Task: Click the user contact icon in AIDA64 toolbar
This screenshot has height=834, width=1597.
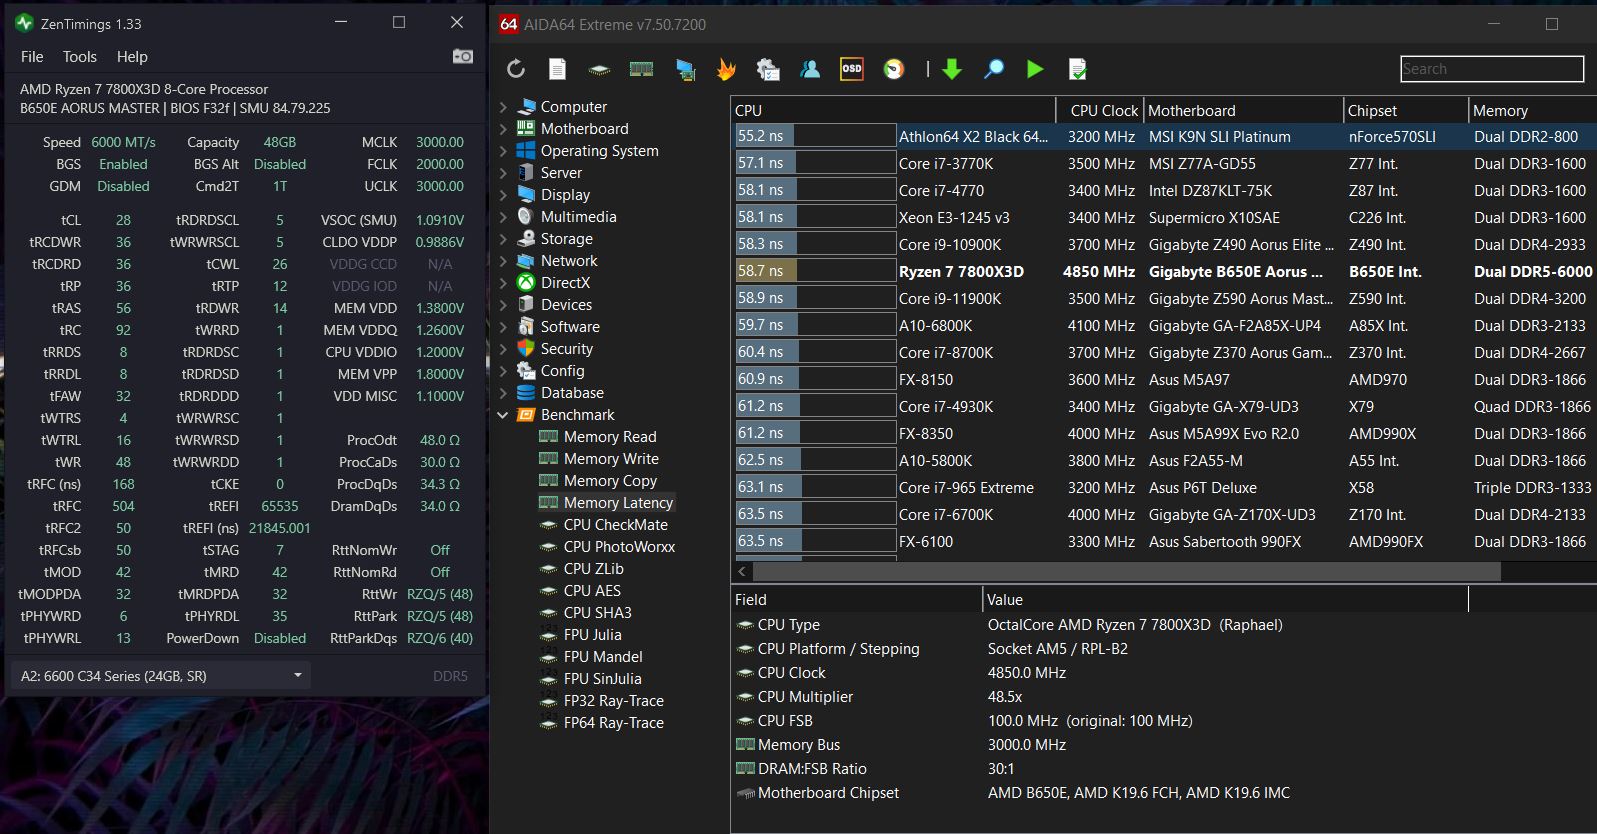Action: click(810, 69)
